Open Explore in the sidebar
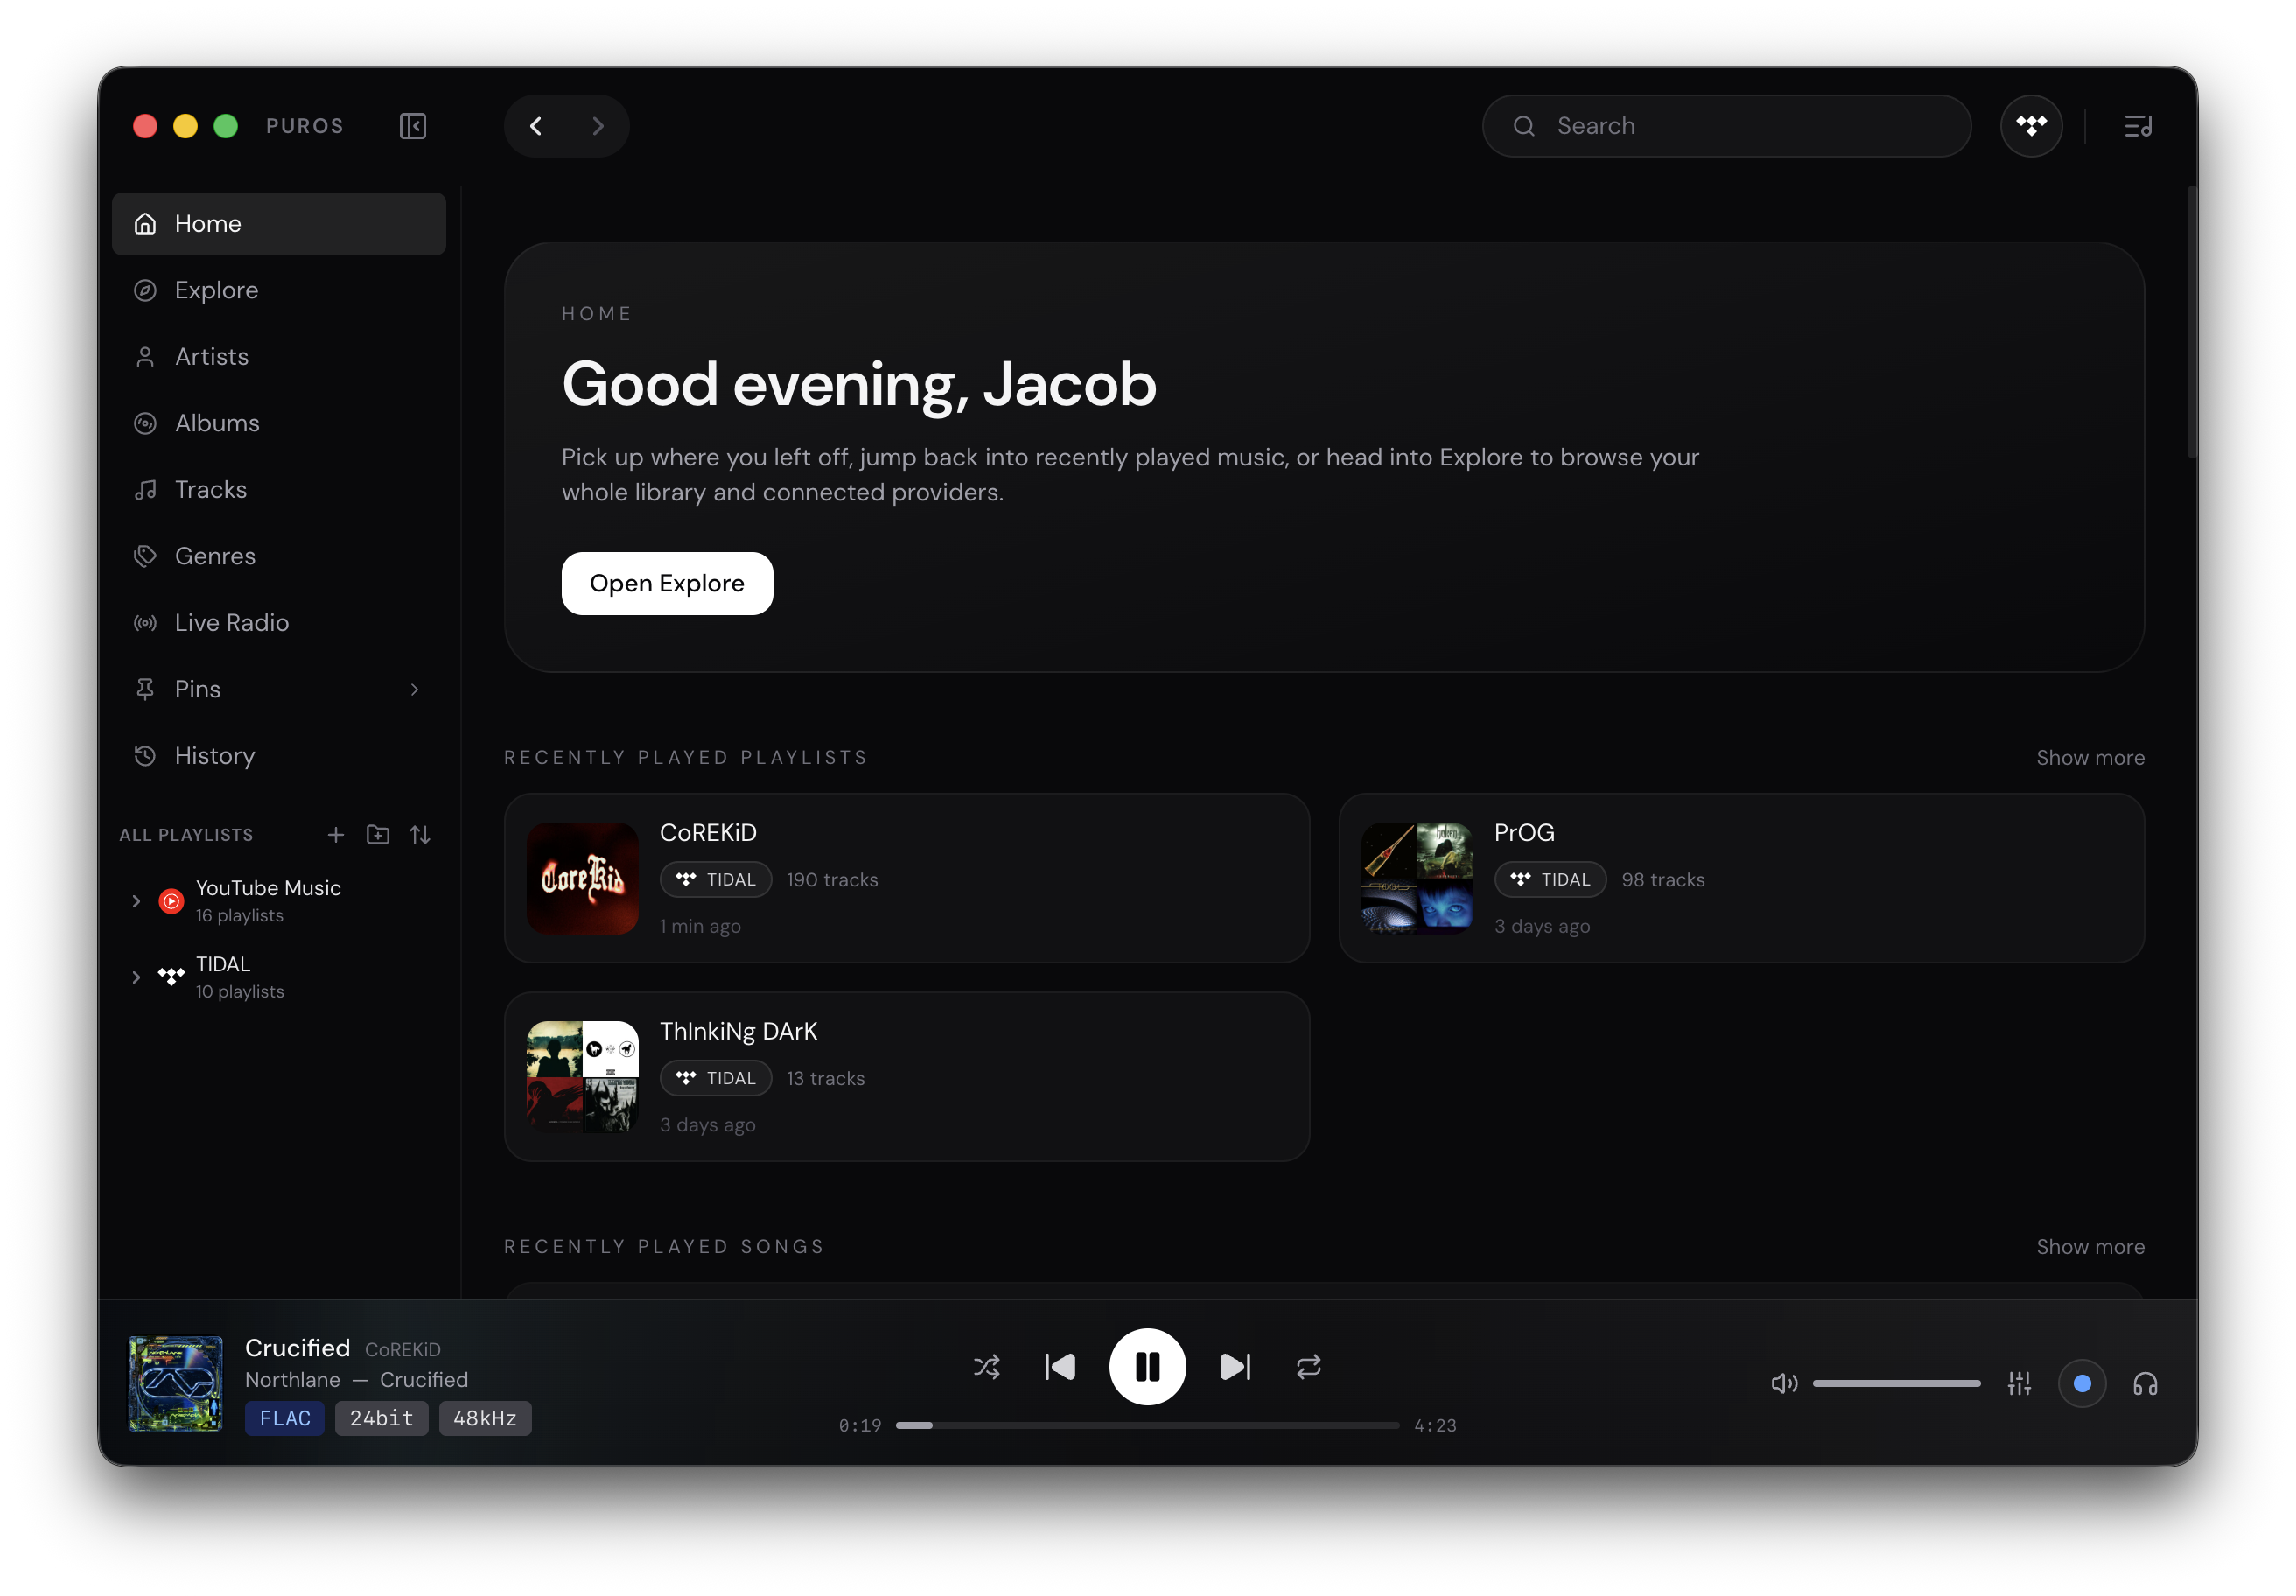 click(x=279, y=290)
